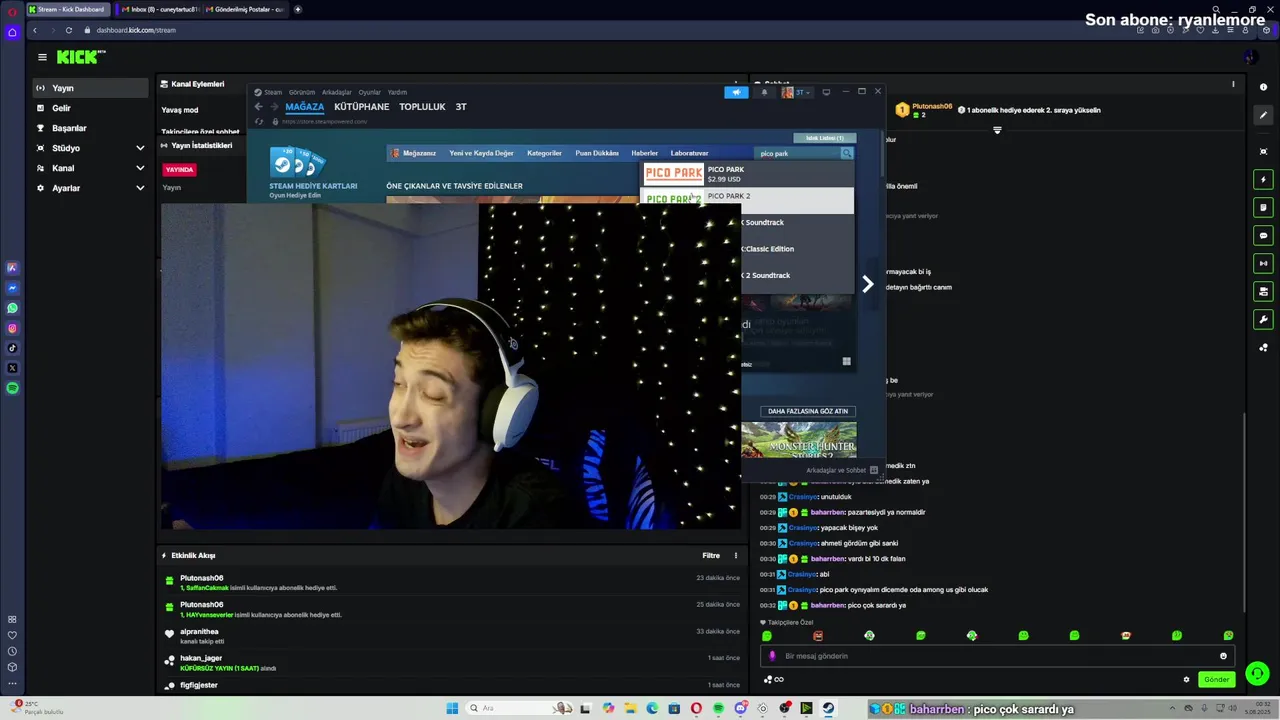Screen dimensions: 1280x720
Task: Open Puan Dükkânı in Steam store menu
Action: pyautogui.click(x=597, y=153)
